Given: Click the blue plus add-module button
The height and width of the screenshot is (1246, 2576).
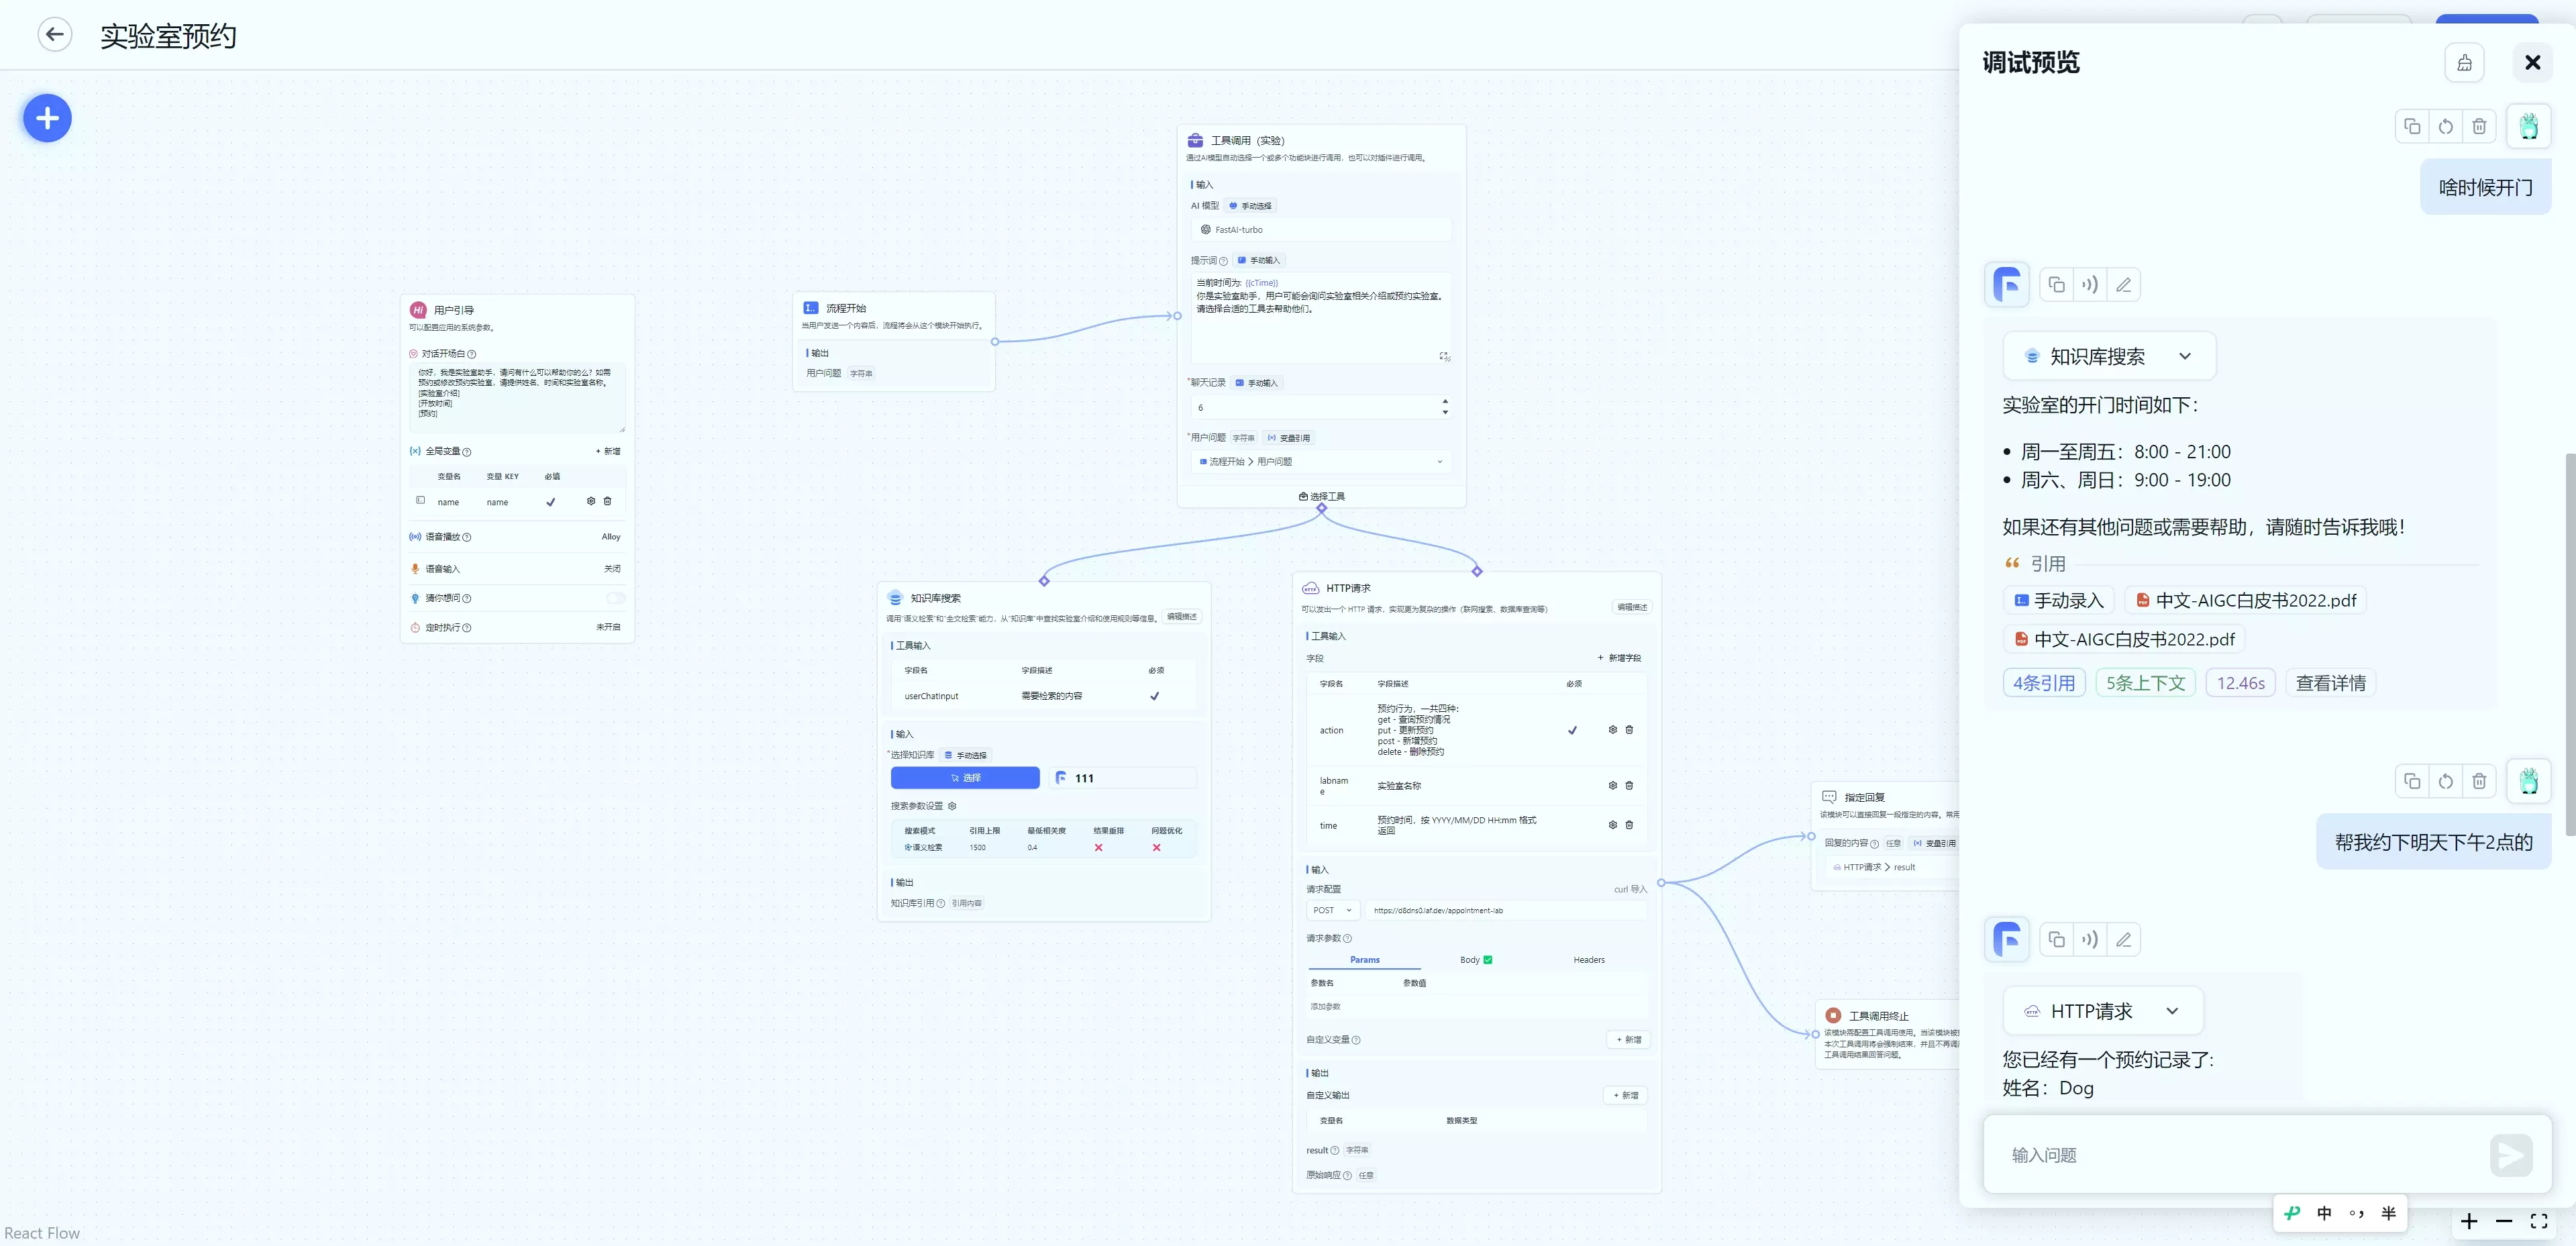Looking at the screenshot, I should [47, 119].
